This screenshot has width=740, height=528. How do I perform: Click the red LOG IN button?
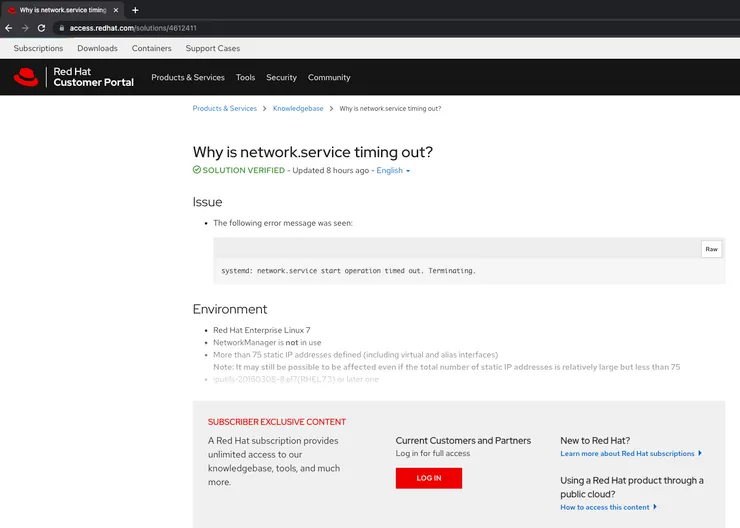coord(429,478)
